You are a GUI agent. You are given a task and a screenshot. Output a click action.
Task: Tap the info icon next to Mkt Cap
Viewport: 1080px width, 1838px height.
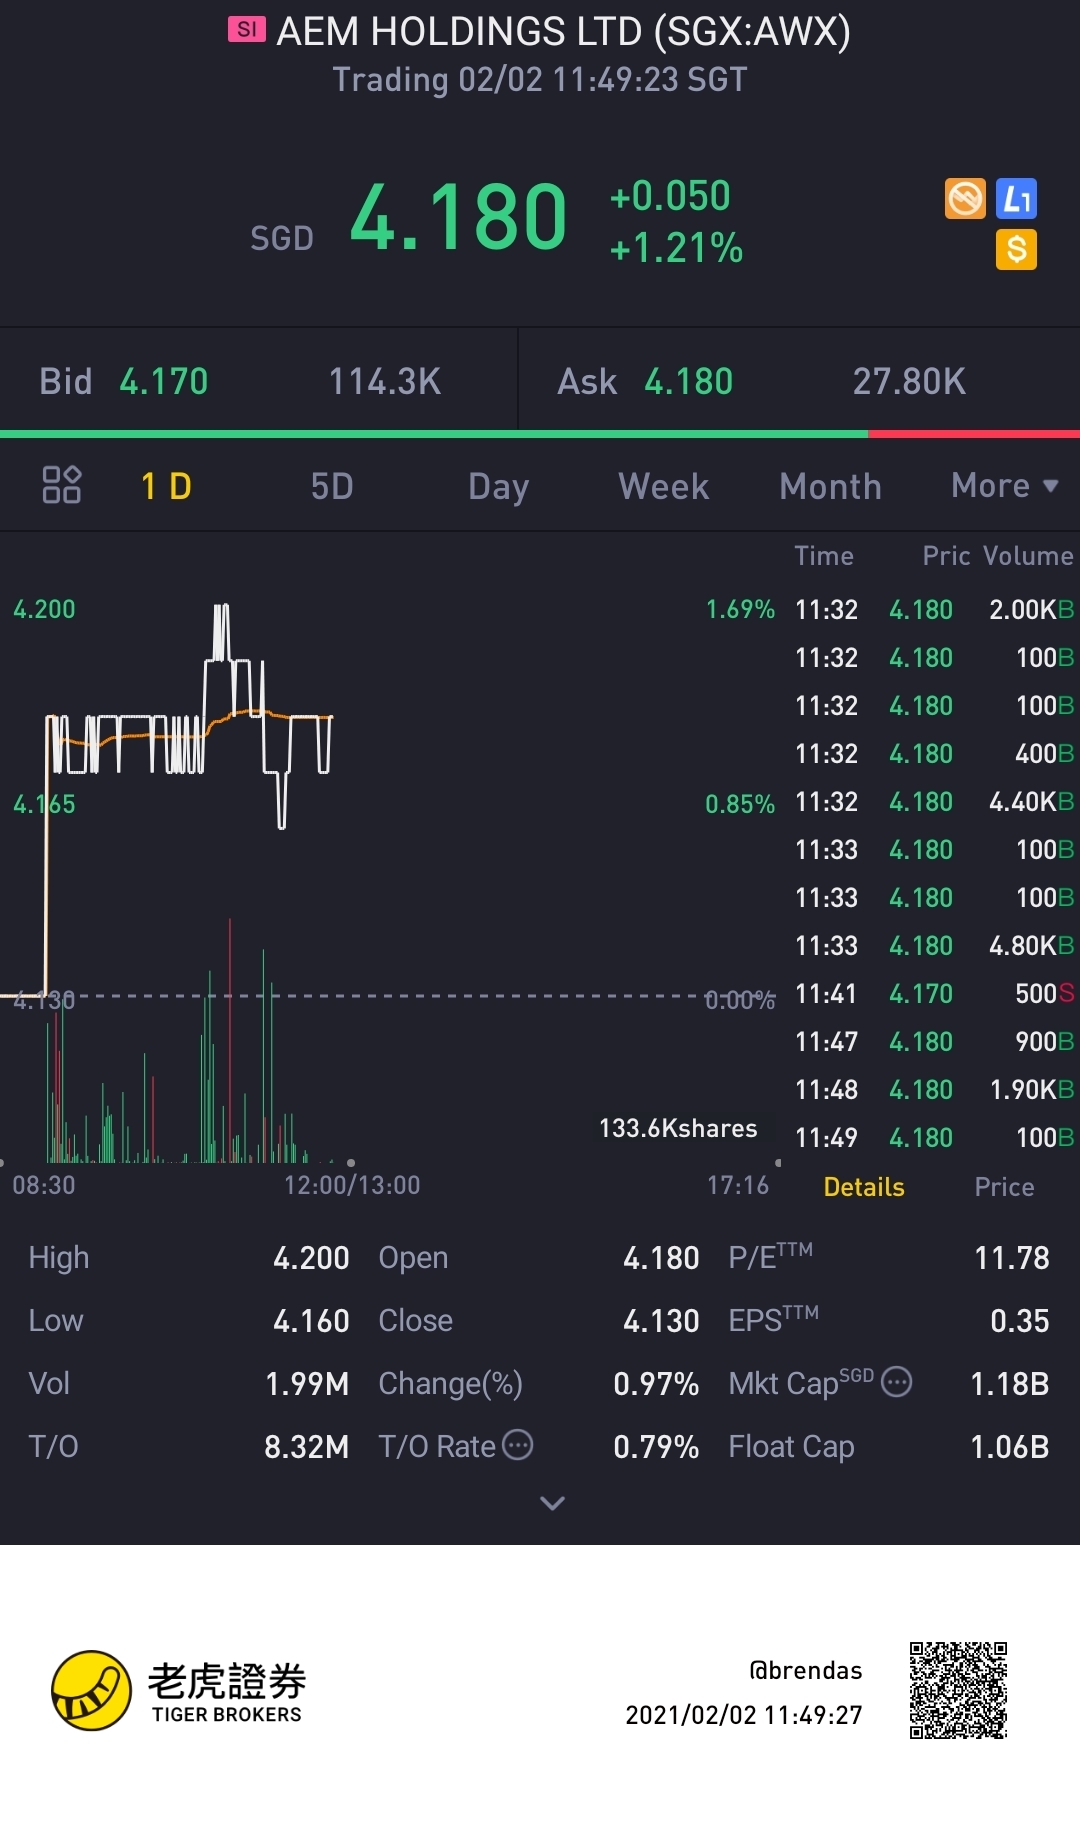(x=897, y=1382)
